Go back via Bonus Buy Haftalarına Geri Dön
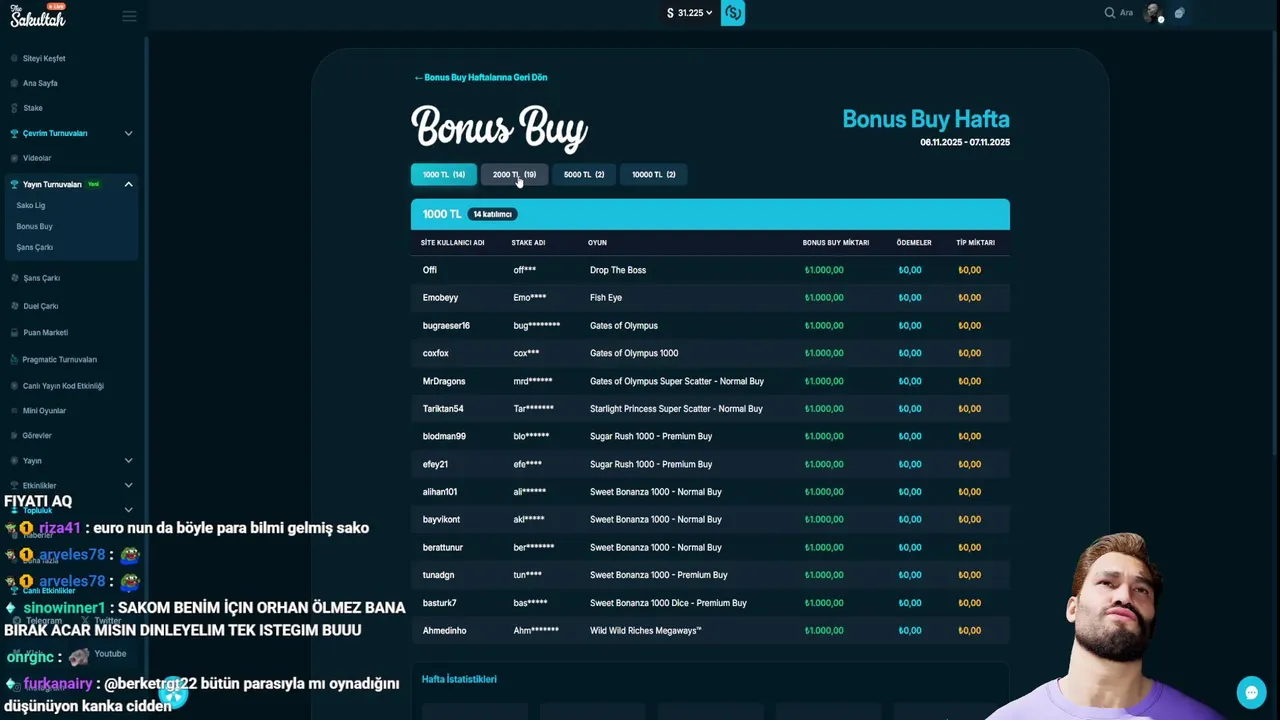Screen dimensions: 1280x720 481,77
